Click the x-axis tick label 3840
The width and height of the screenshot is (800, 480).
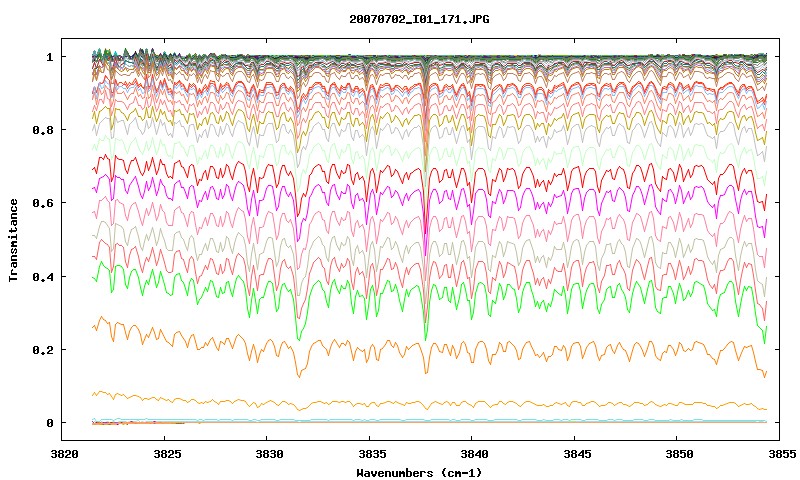[x=473, y=454]
